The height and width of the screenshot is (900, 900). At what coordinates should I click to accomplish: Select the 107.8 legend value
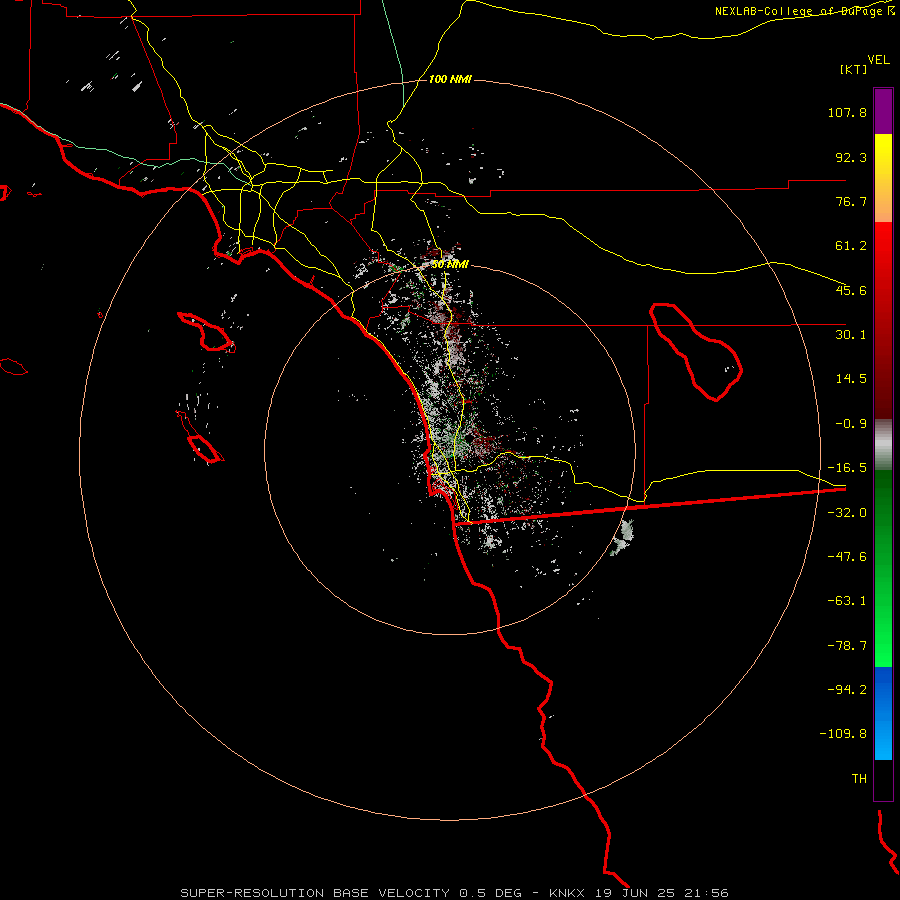click(847, 112)
